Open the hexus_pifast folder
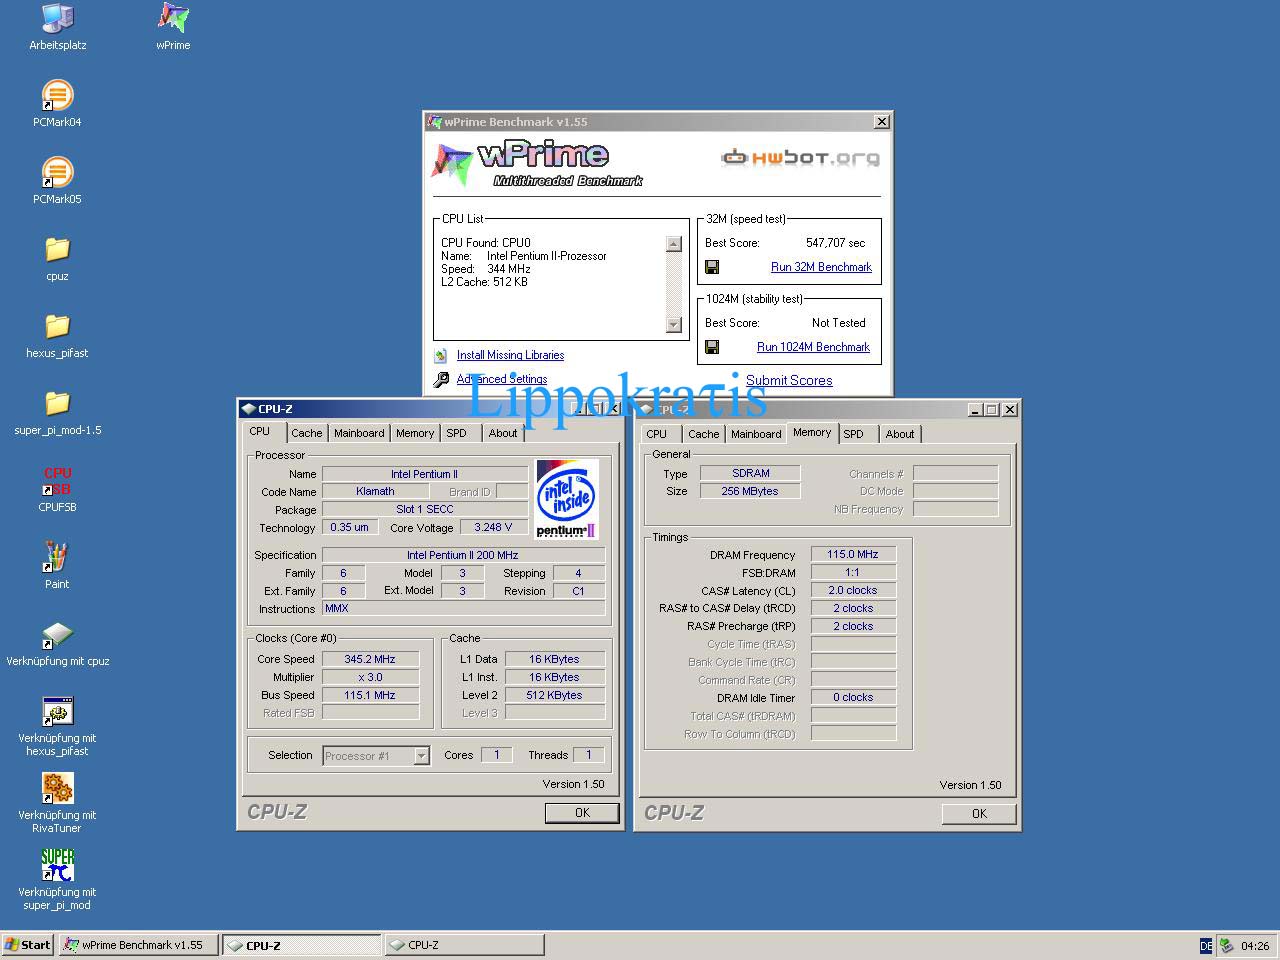Screen dimensions: 1280x960 pyautogui.click(x=57, y=335)
